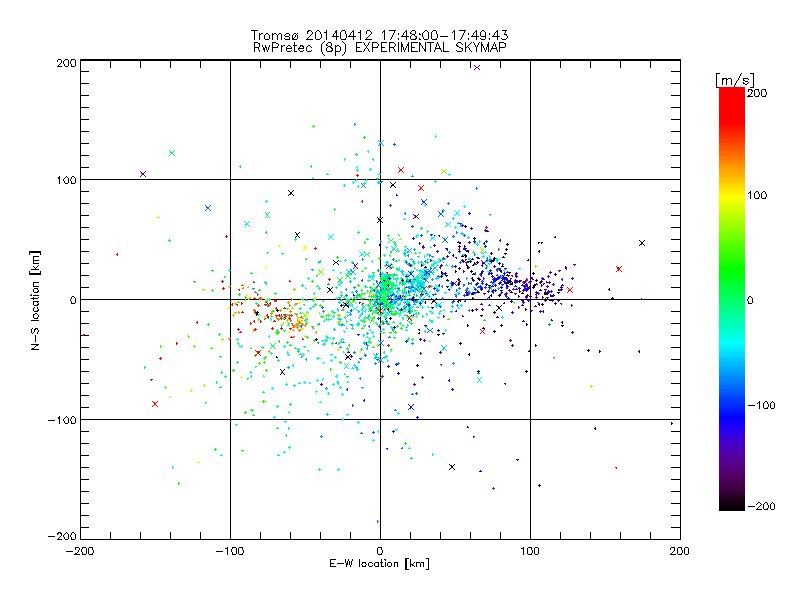
Task: Click the colorbar tick label '100'
Action: point(757,195)
